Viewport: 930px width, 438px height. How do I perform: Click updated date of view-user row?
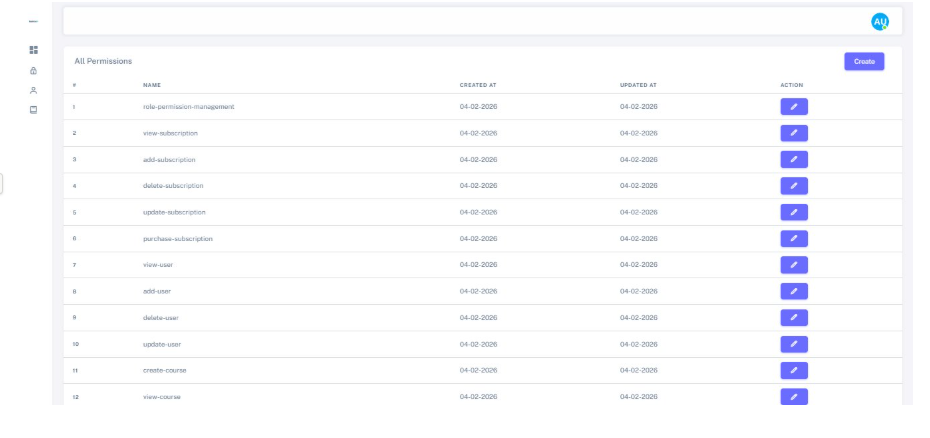[x=639, y=265]
